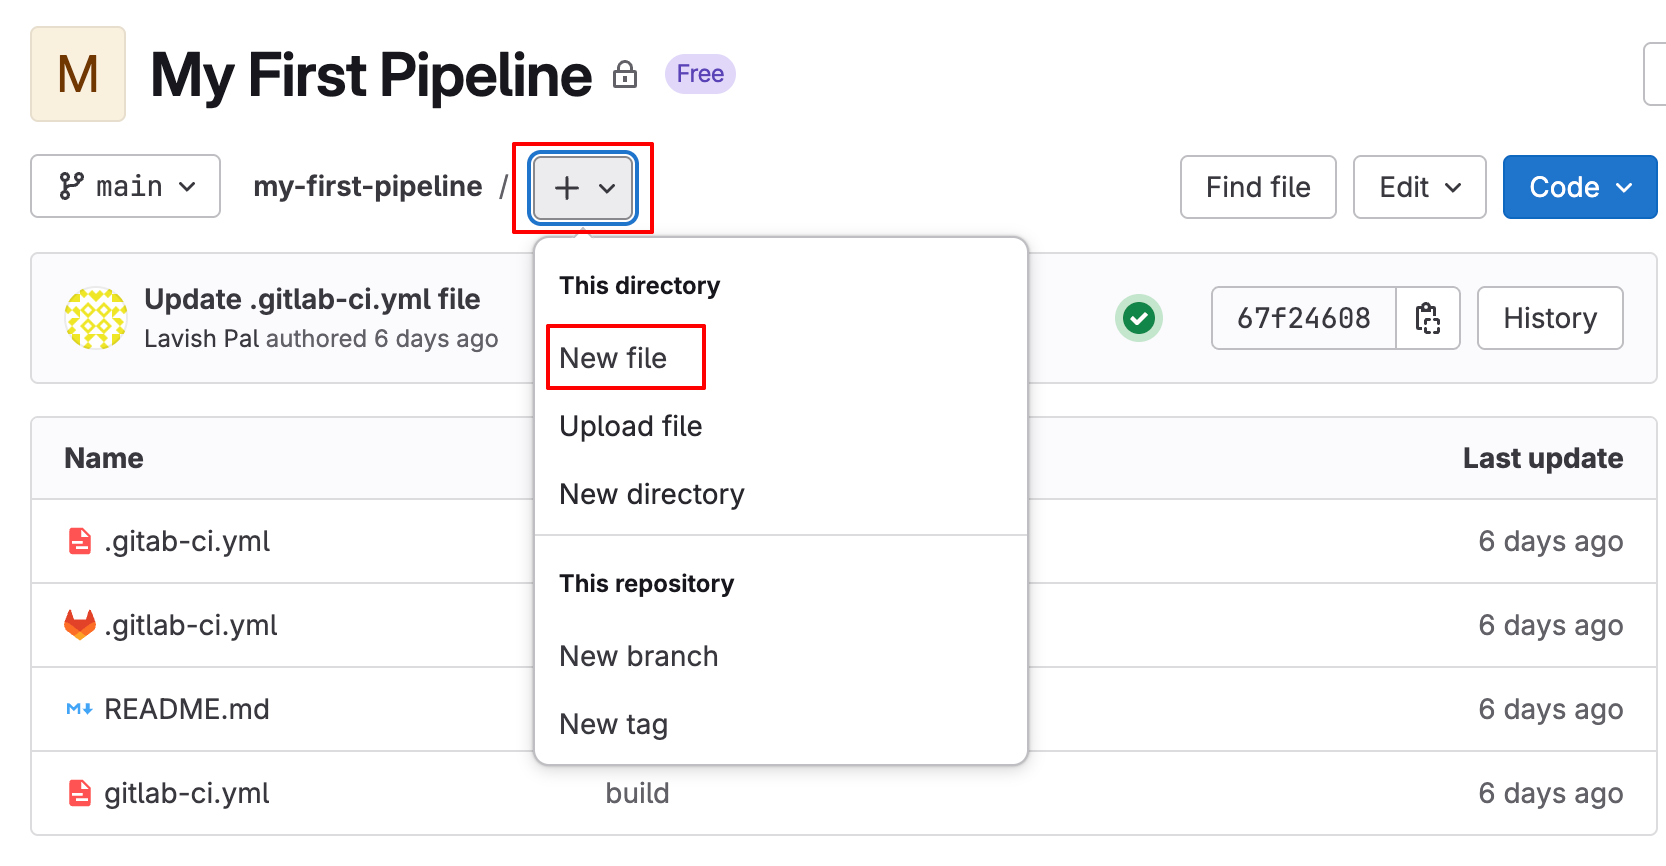Viewport: 1666px width, 866px height.
Task: Choose Upload file in the dropdown menu
Action: click(x=631, y=426)
